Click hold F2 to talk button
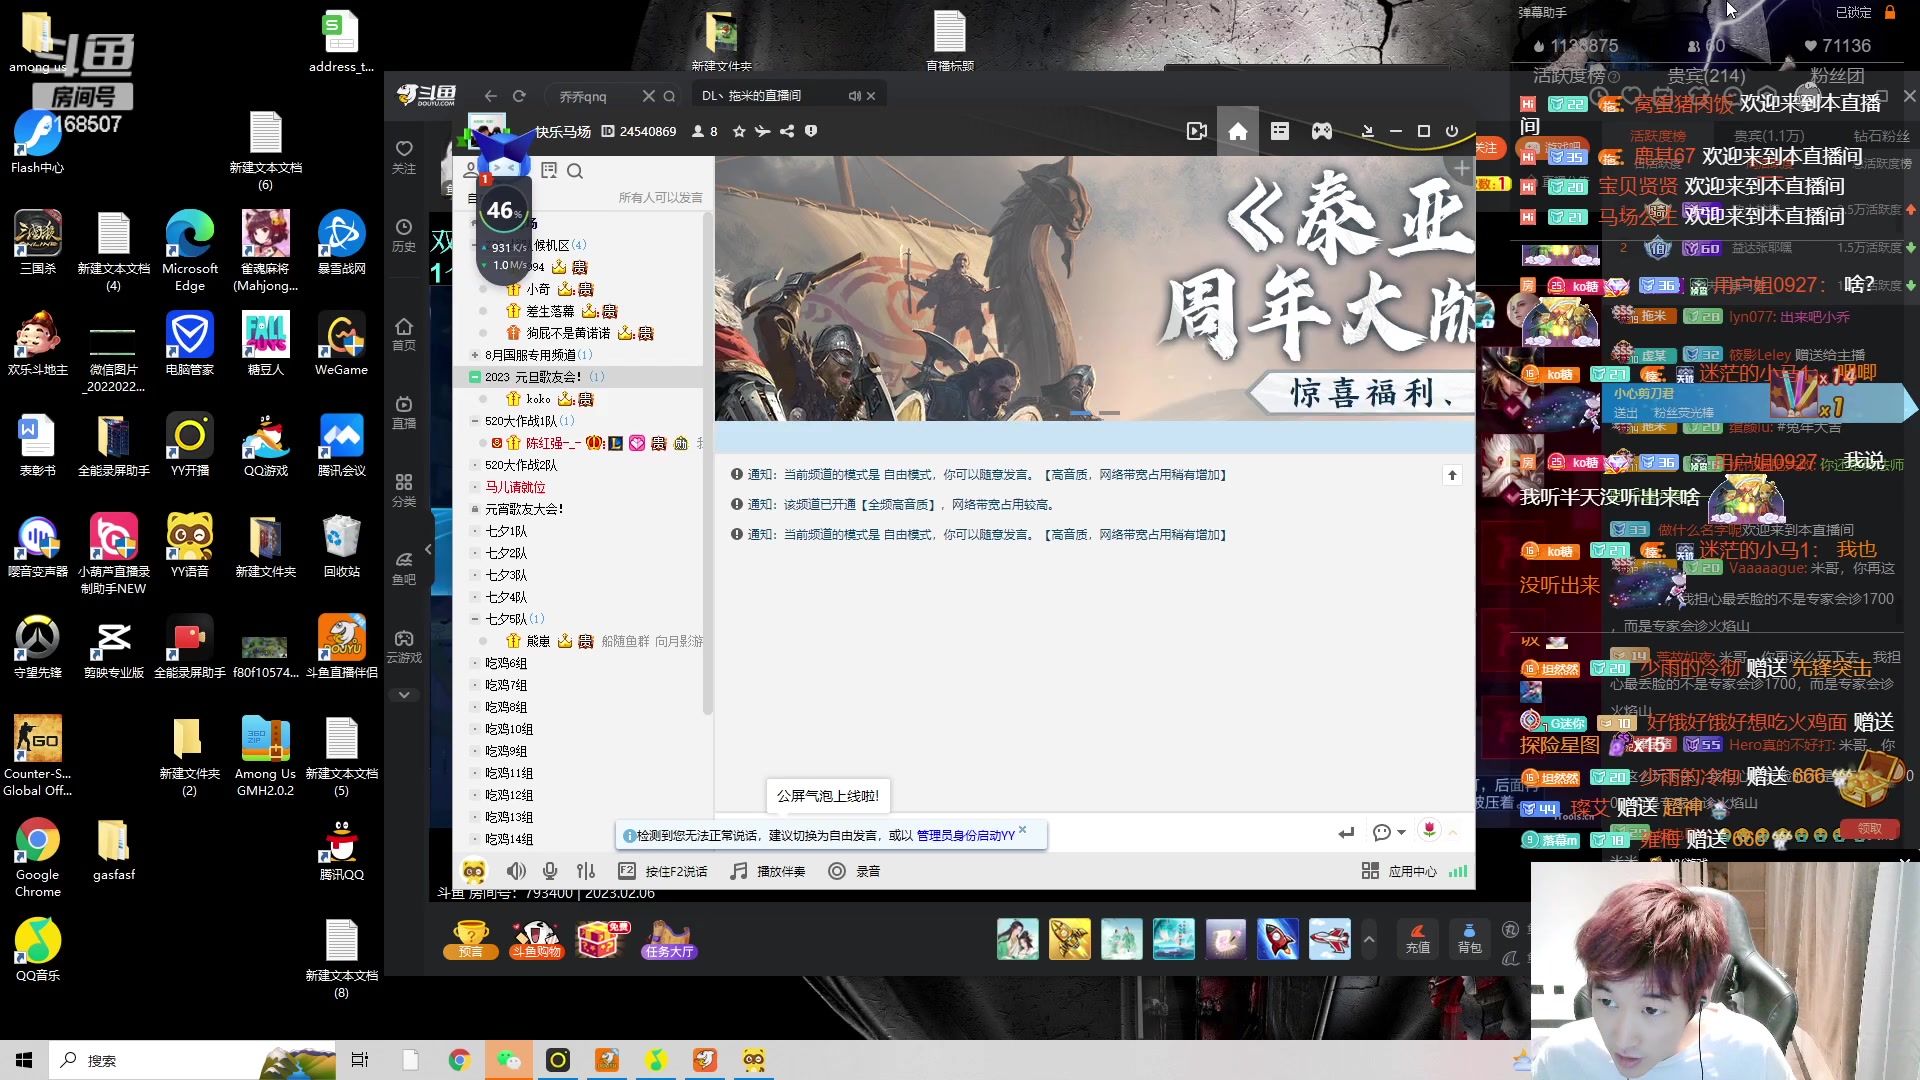The image size is (1920, 1080). pyautogui.click(x=663, y=871)
